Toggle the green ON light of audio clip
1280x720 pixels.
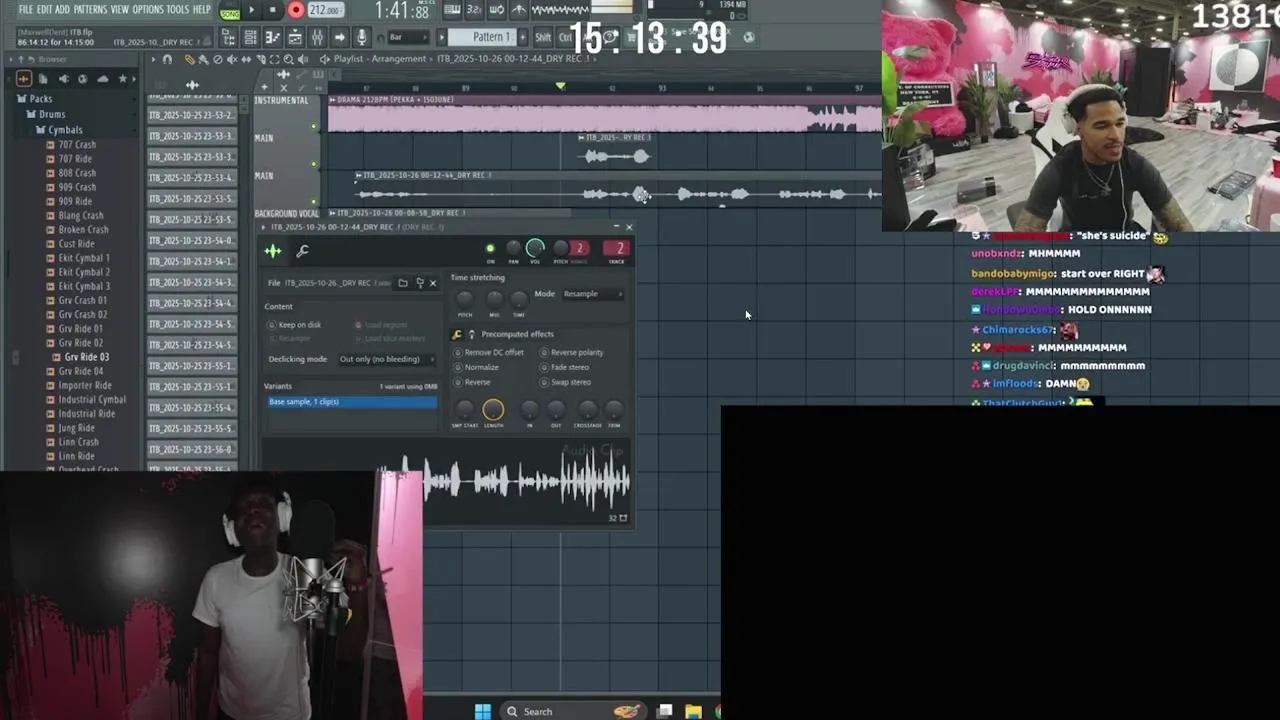(x=490, y=249)
